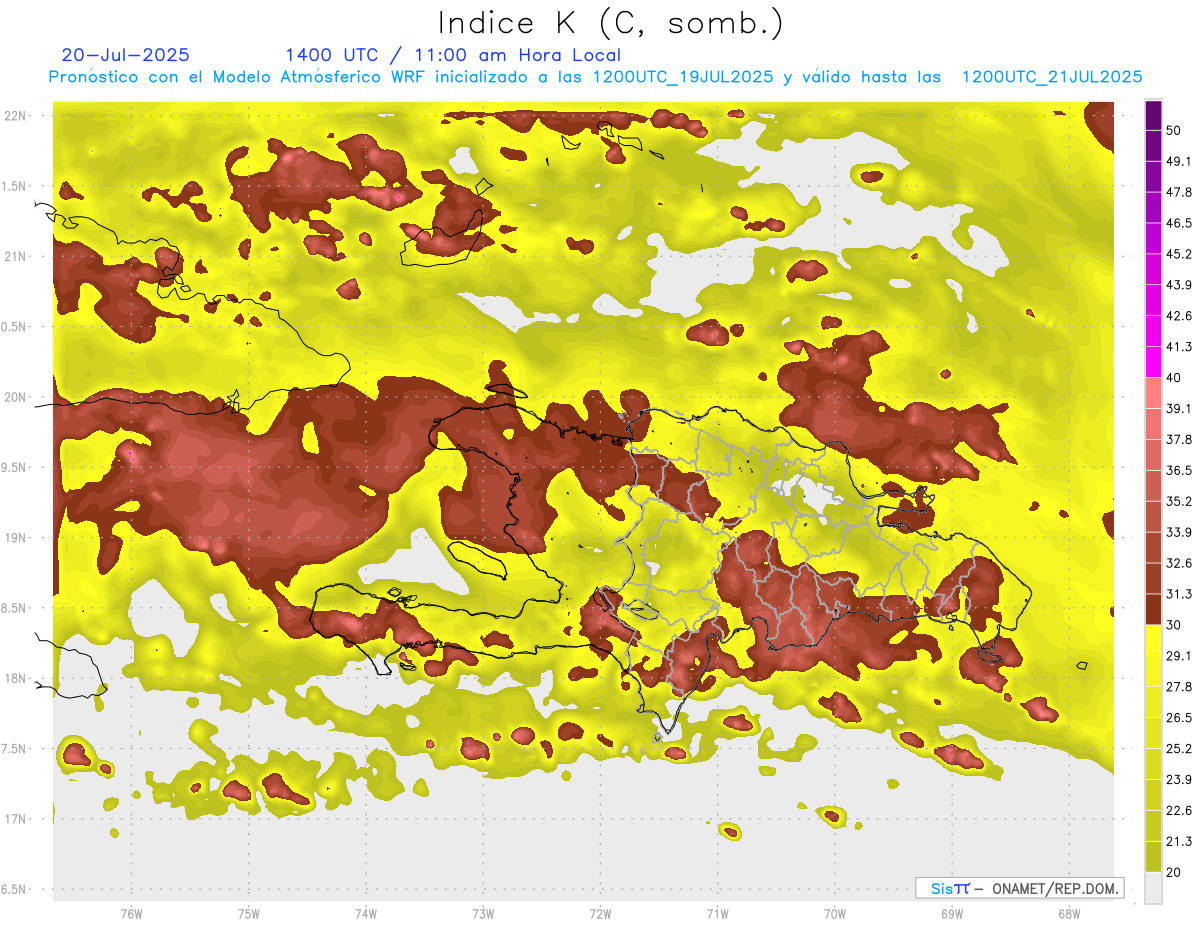Click the latitude label '22N'
The image size is (1200, 927).
(x=16, y=116)
